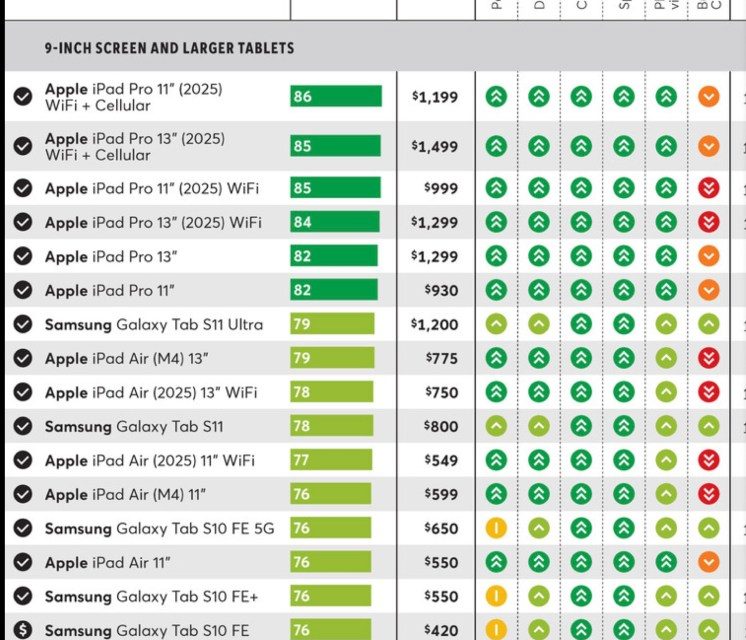746x640 pixels.
Task: Click the red rating icon in iPad Pro 13" (2025) WiFi row
Action: [708, 222]
